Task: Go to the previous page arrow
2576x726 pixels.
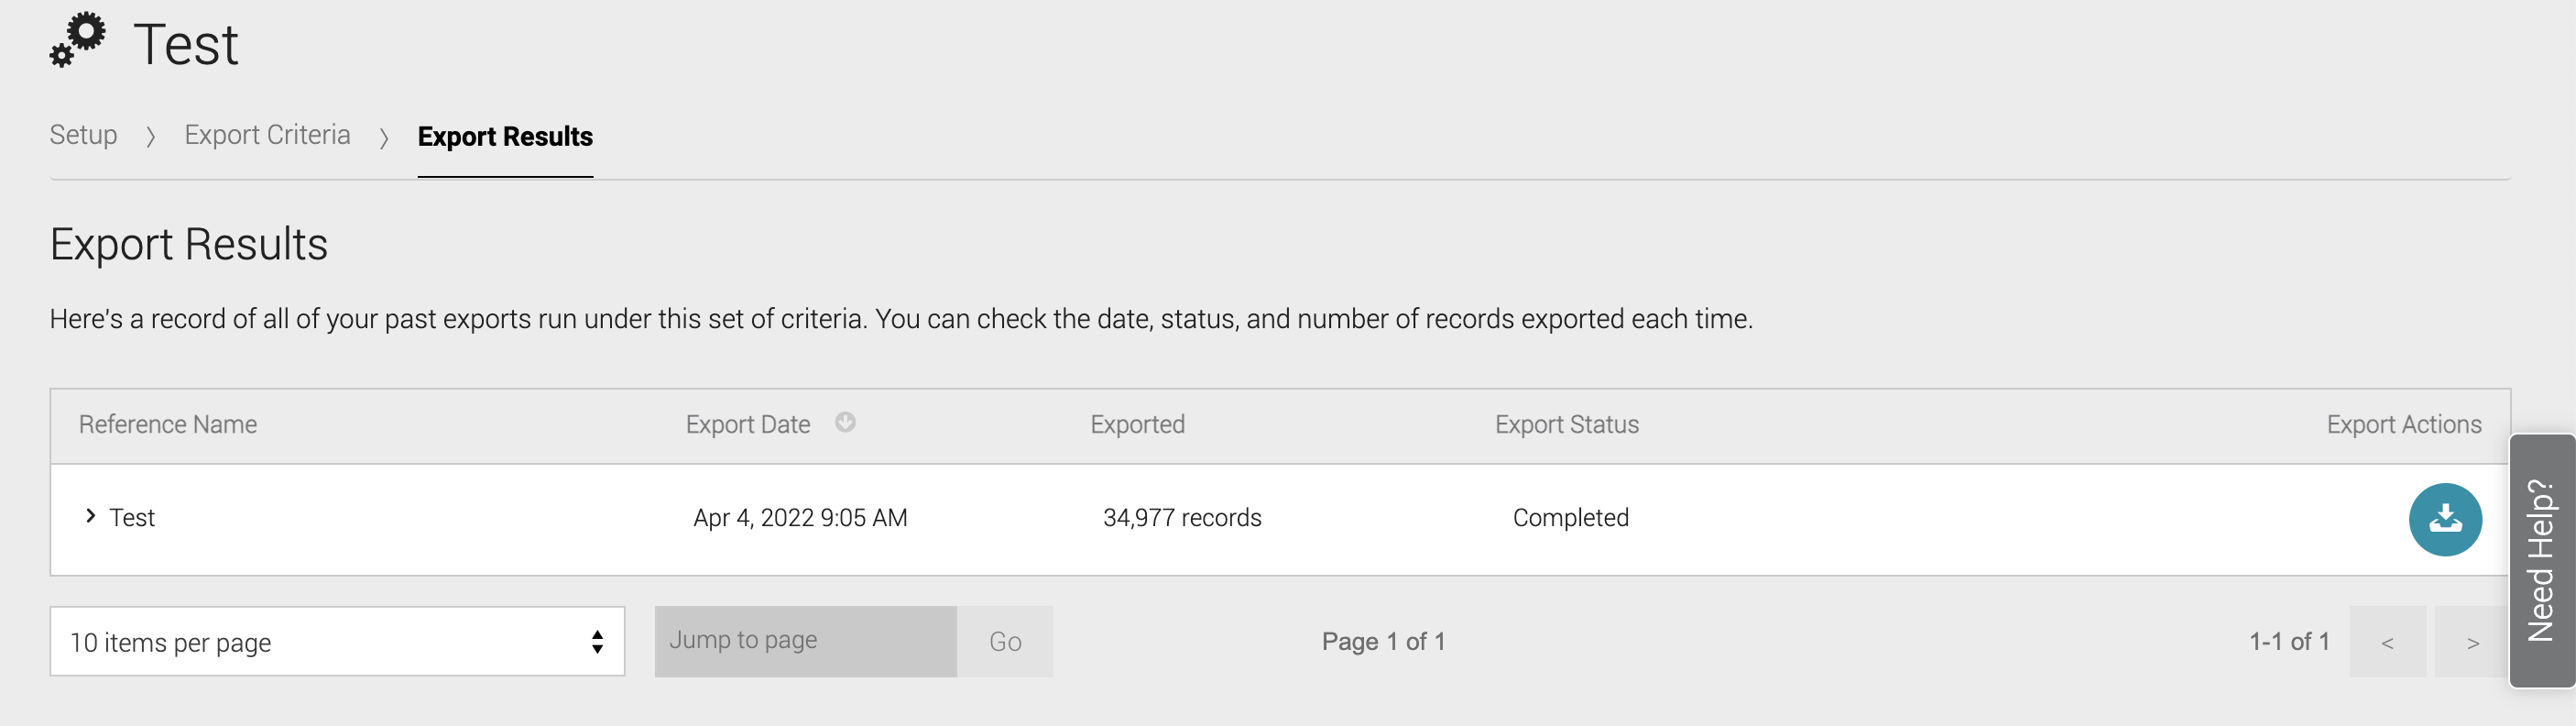Action: (x=2387, y=642)
